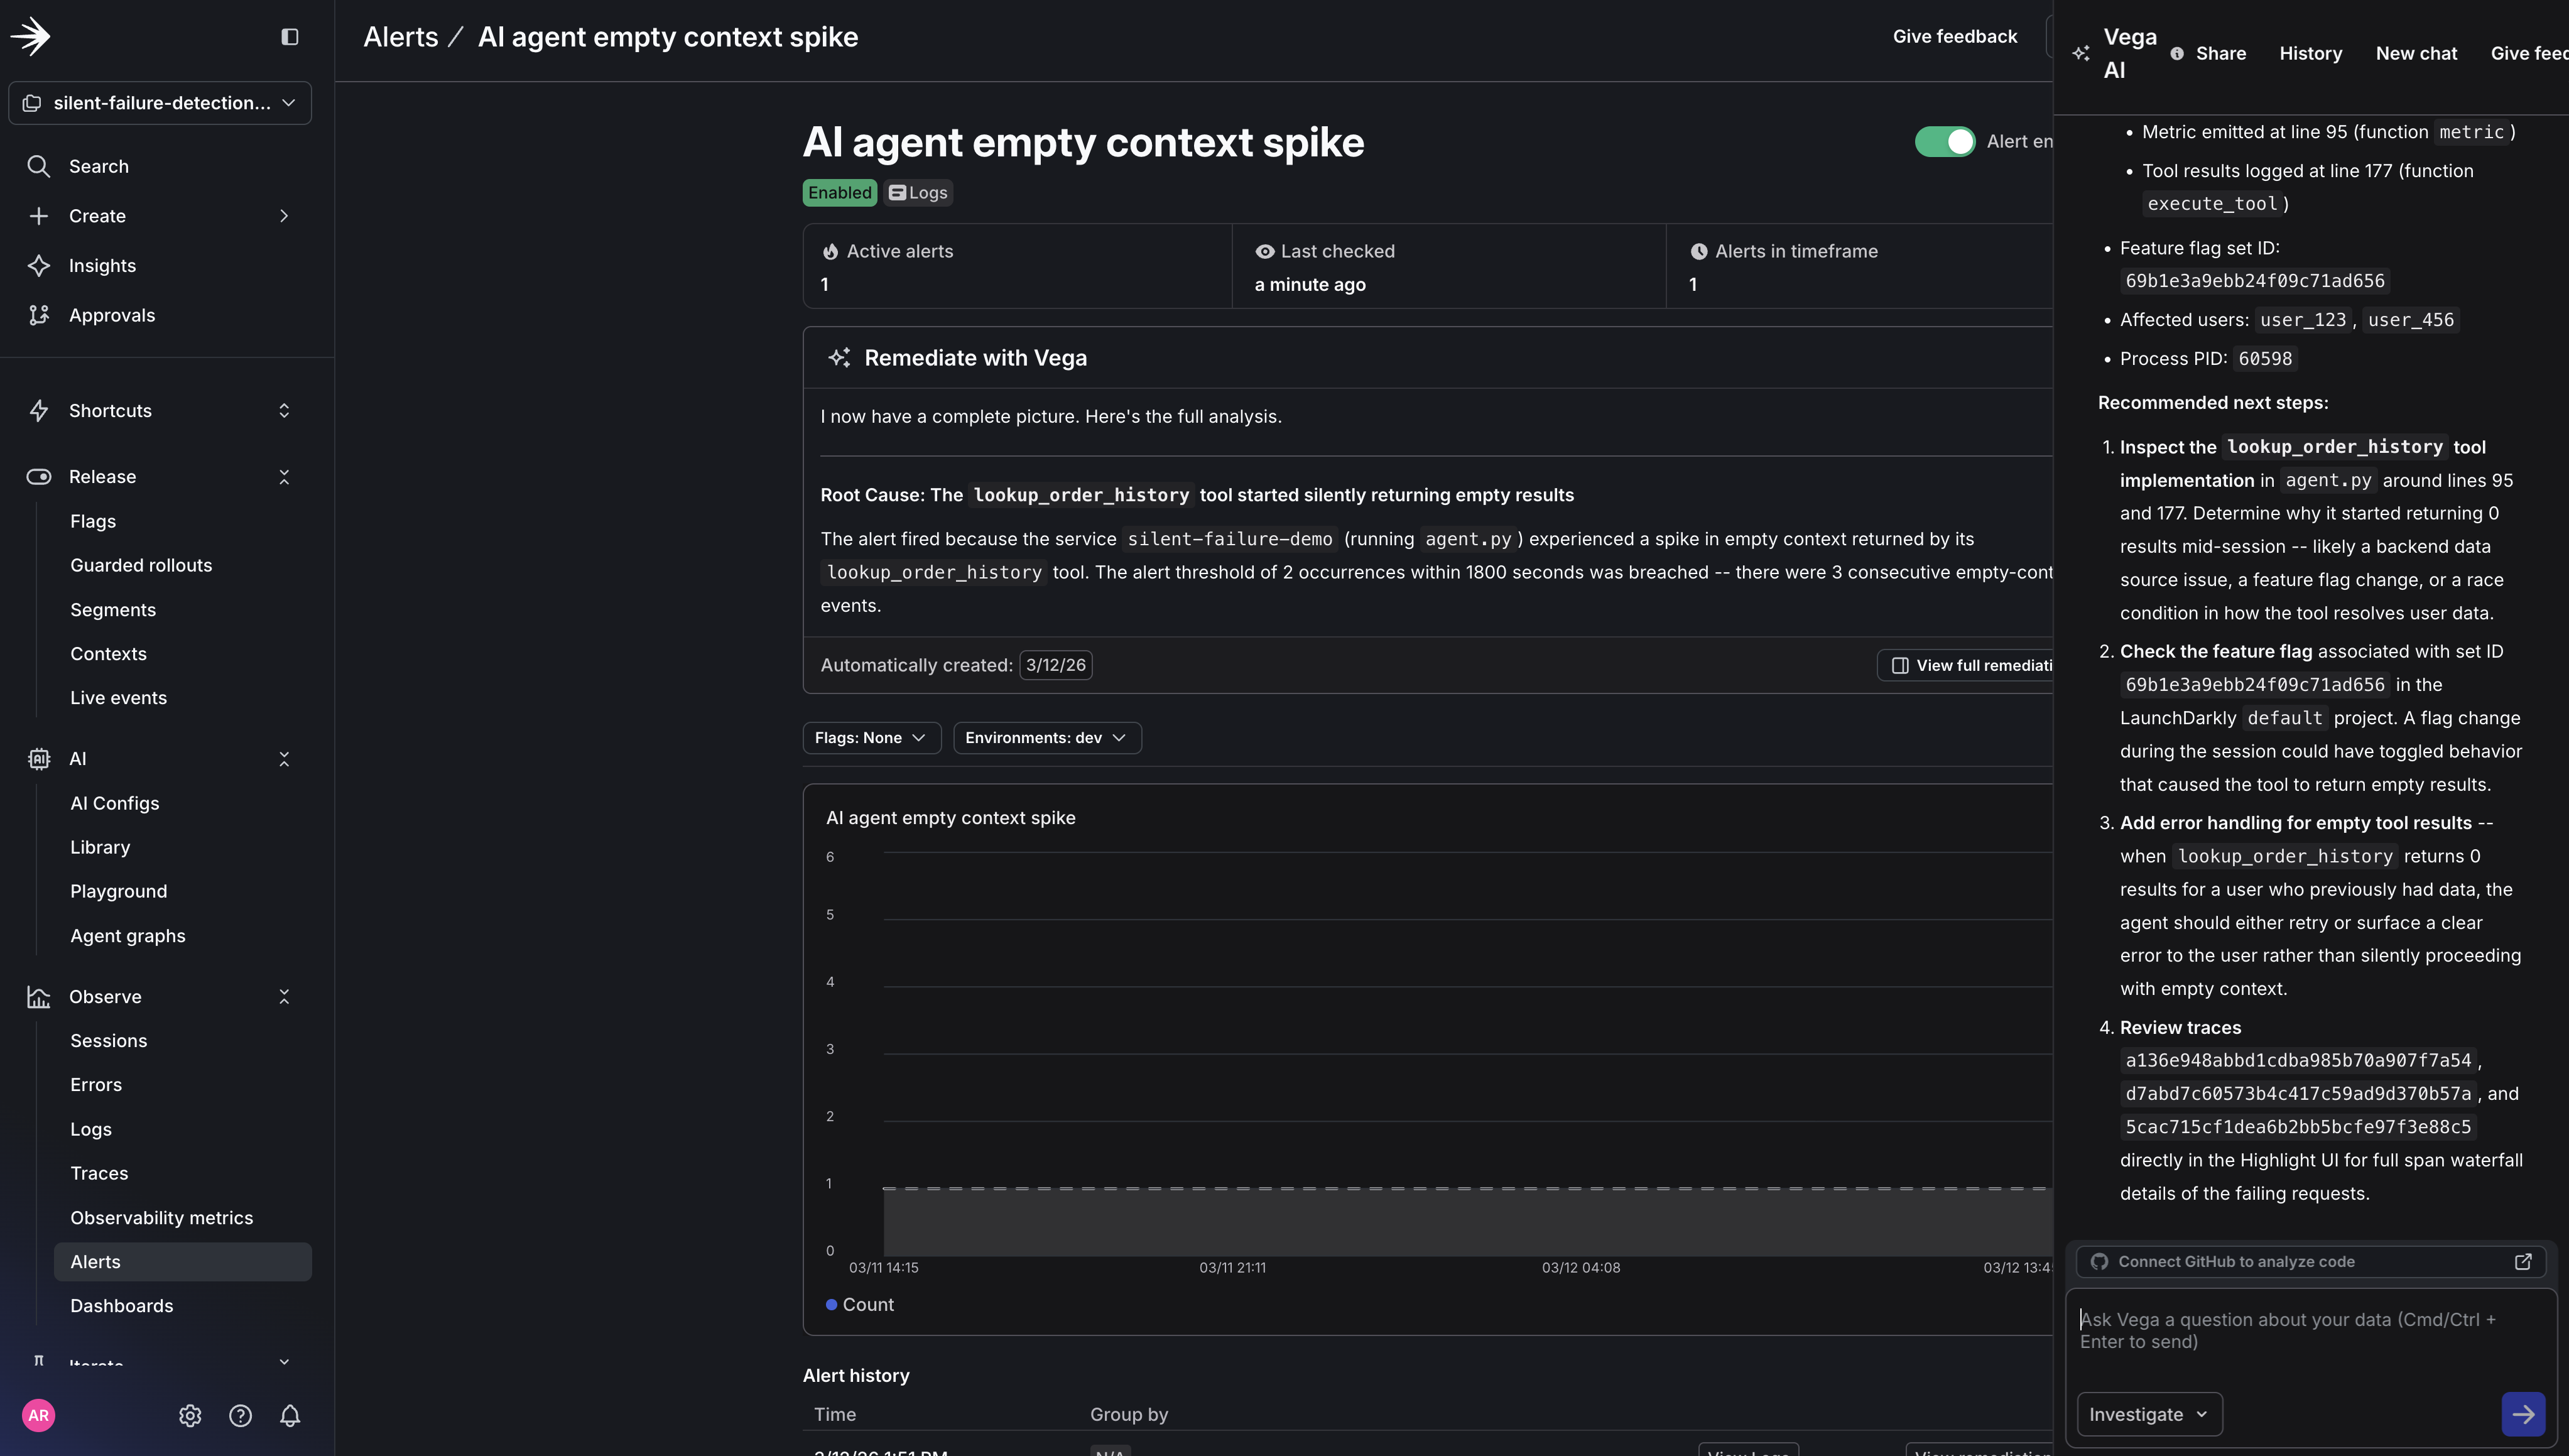Viewport: 2569px width, 1456px height.
Task: Open GitHub connect external link icon
Action: [x=2523, y=1262]
